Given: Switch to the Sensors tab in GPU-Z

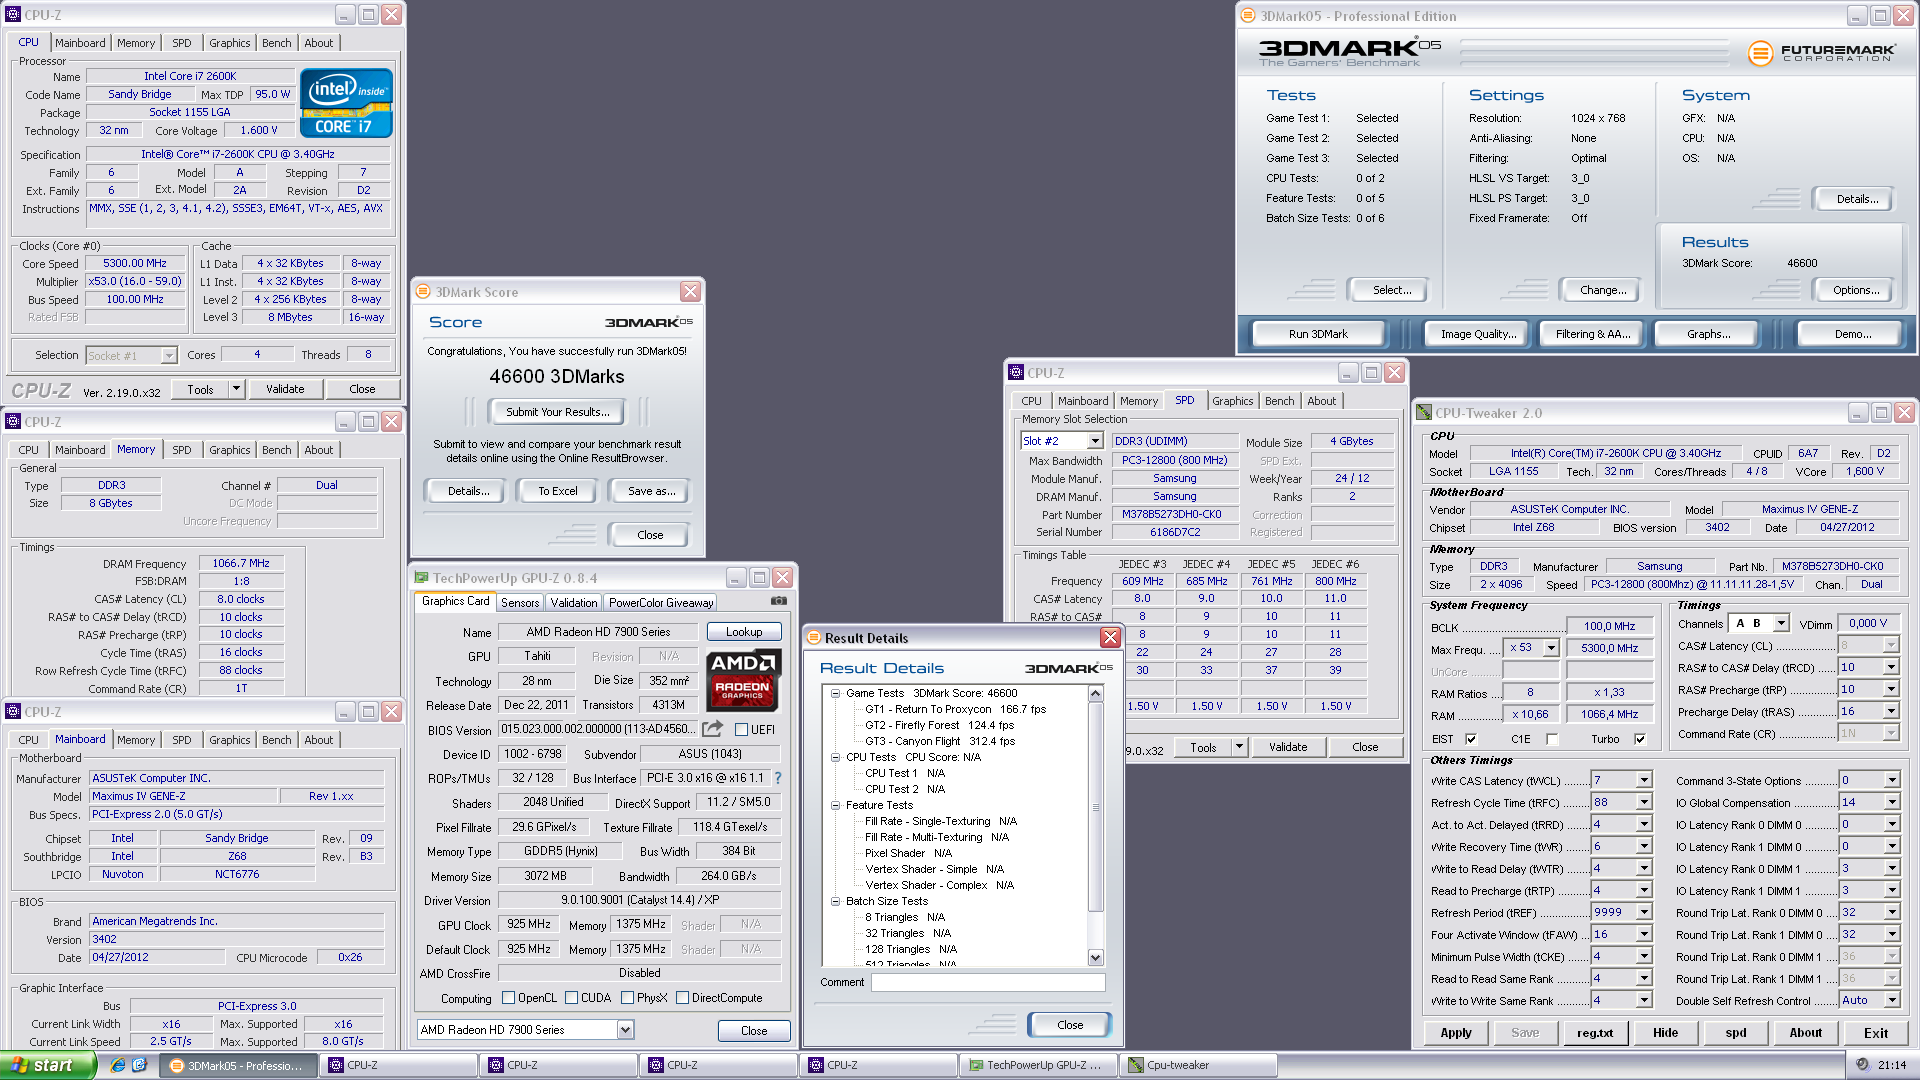Looking at the screenshot, I should pyautogui.click(x=520, y=602).
